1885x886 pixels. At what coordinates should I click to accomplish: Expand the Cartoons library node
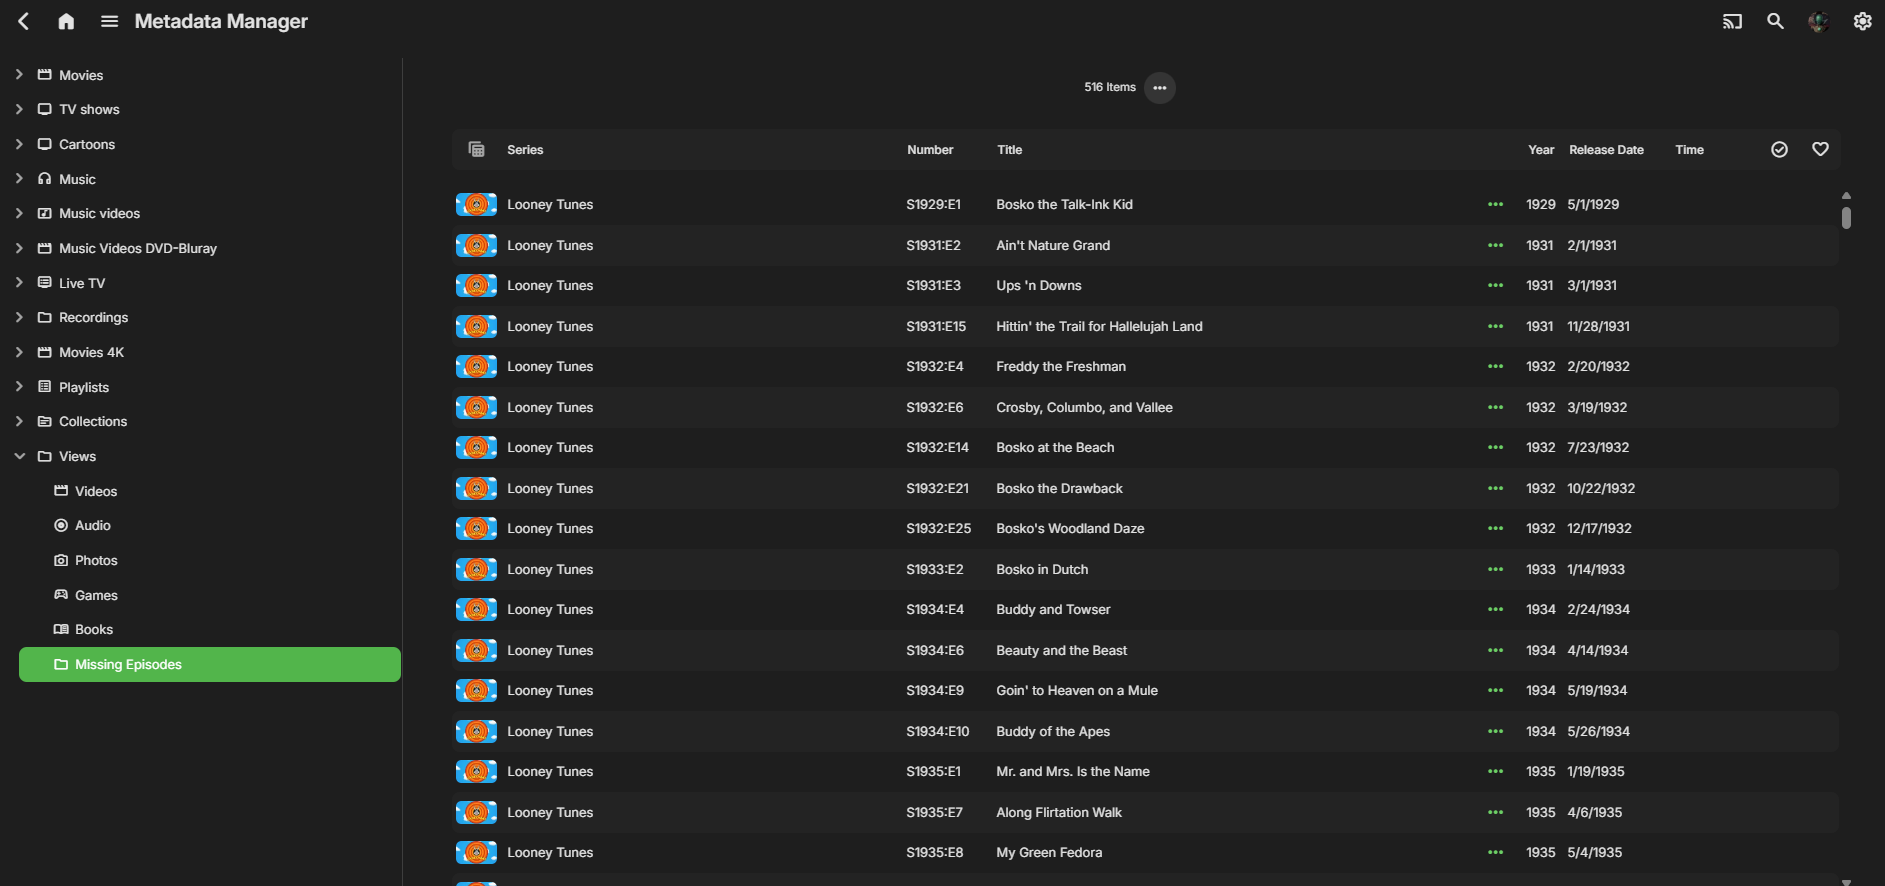(x=19, y=144)
